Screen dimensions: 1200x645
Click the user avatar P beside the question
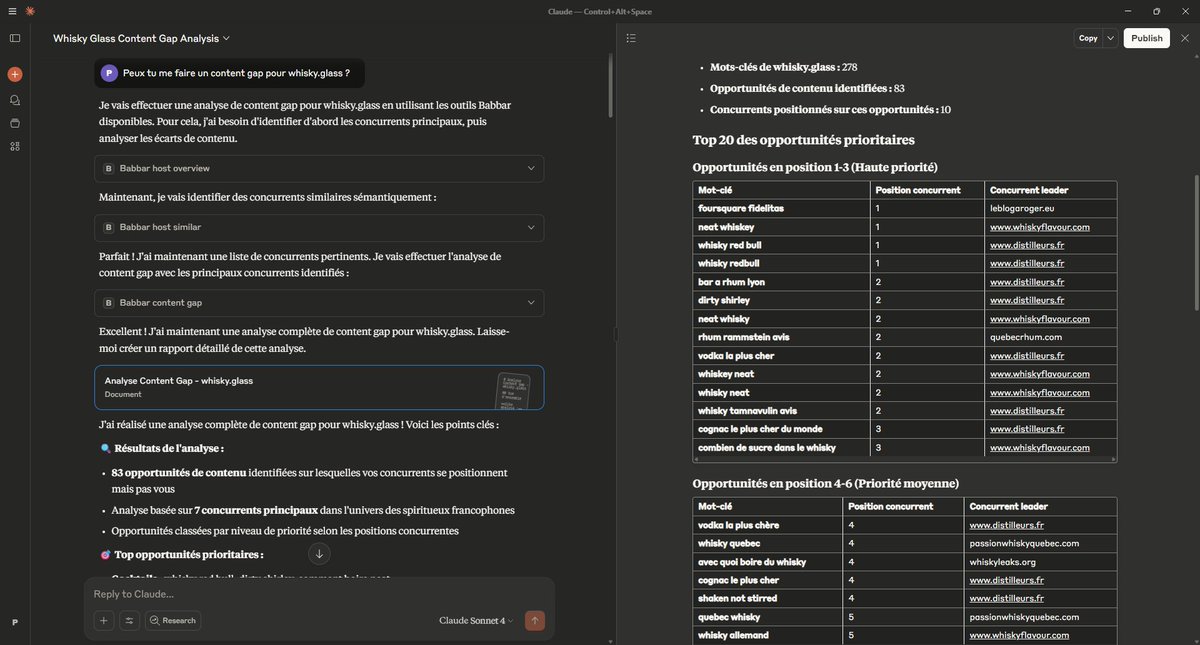coord(109,73)
